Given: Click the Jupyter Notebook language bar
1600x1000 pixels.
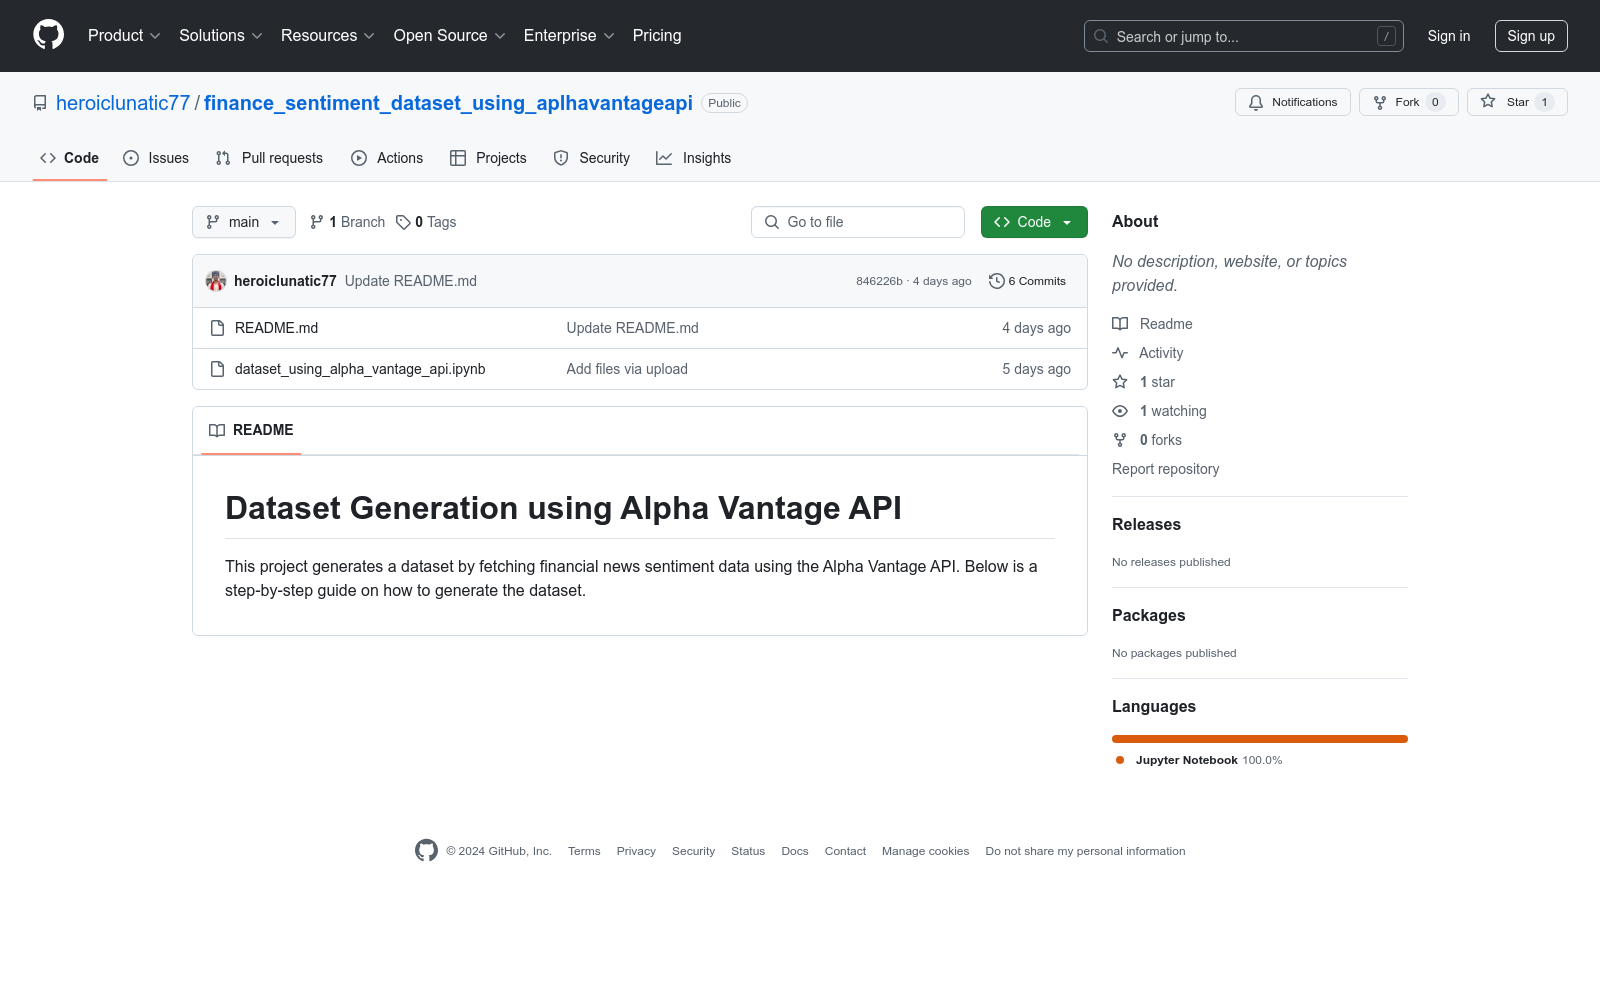Looking at the screenshot, I should 1260,739.
